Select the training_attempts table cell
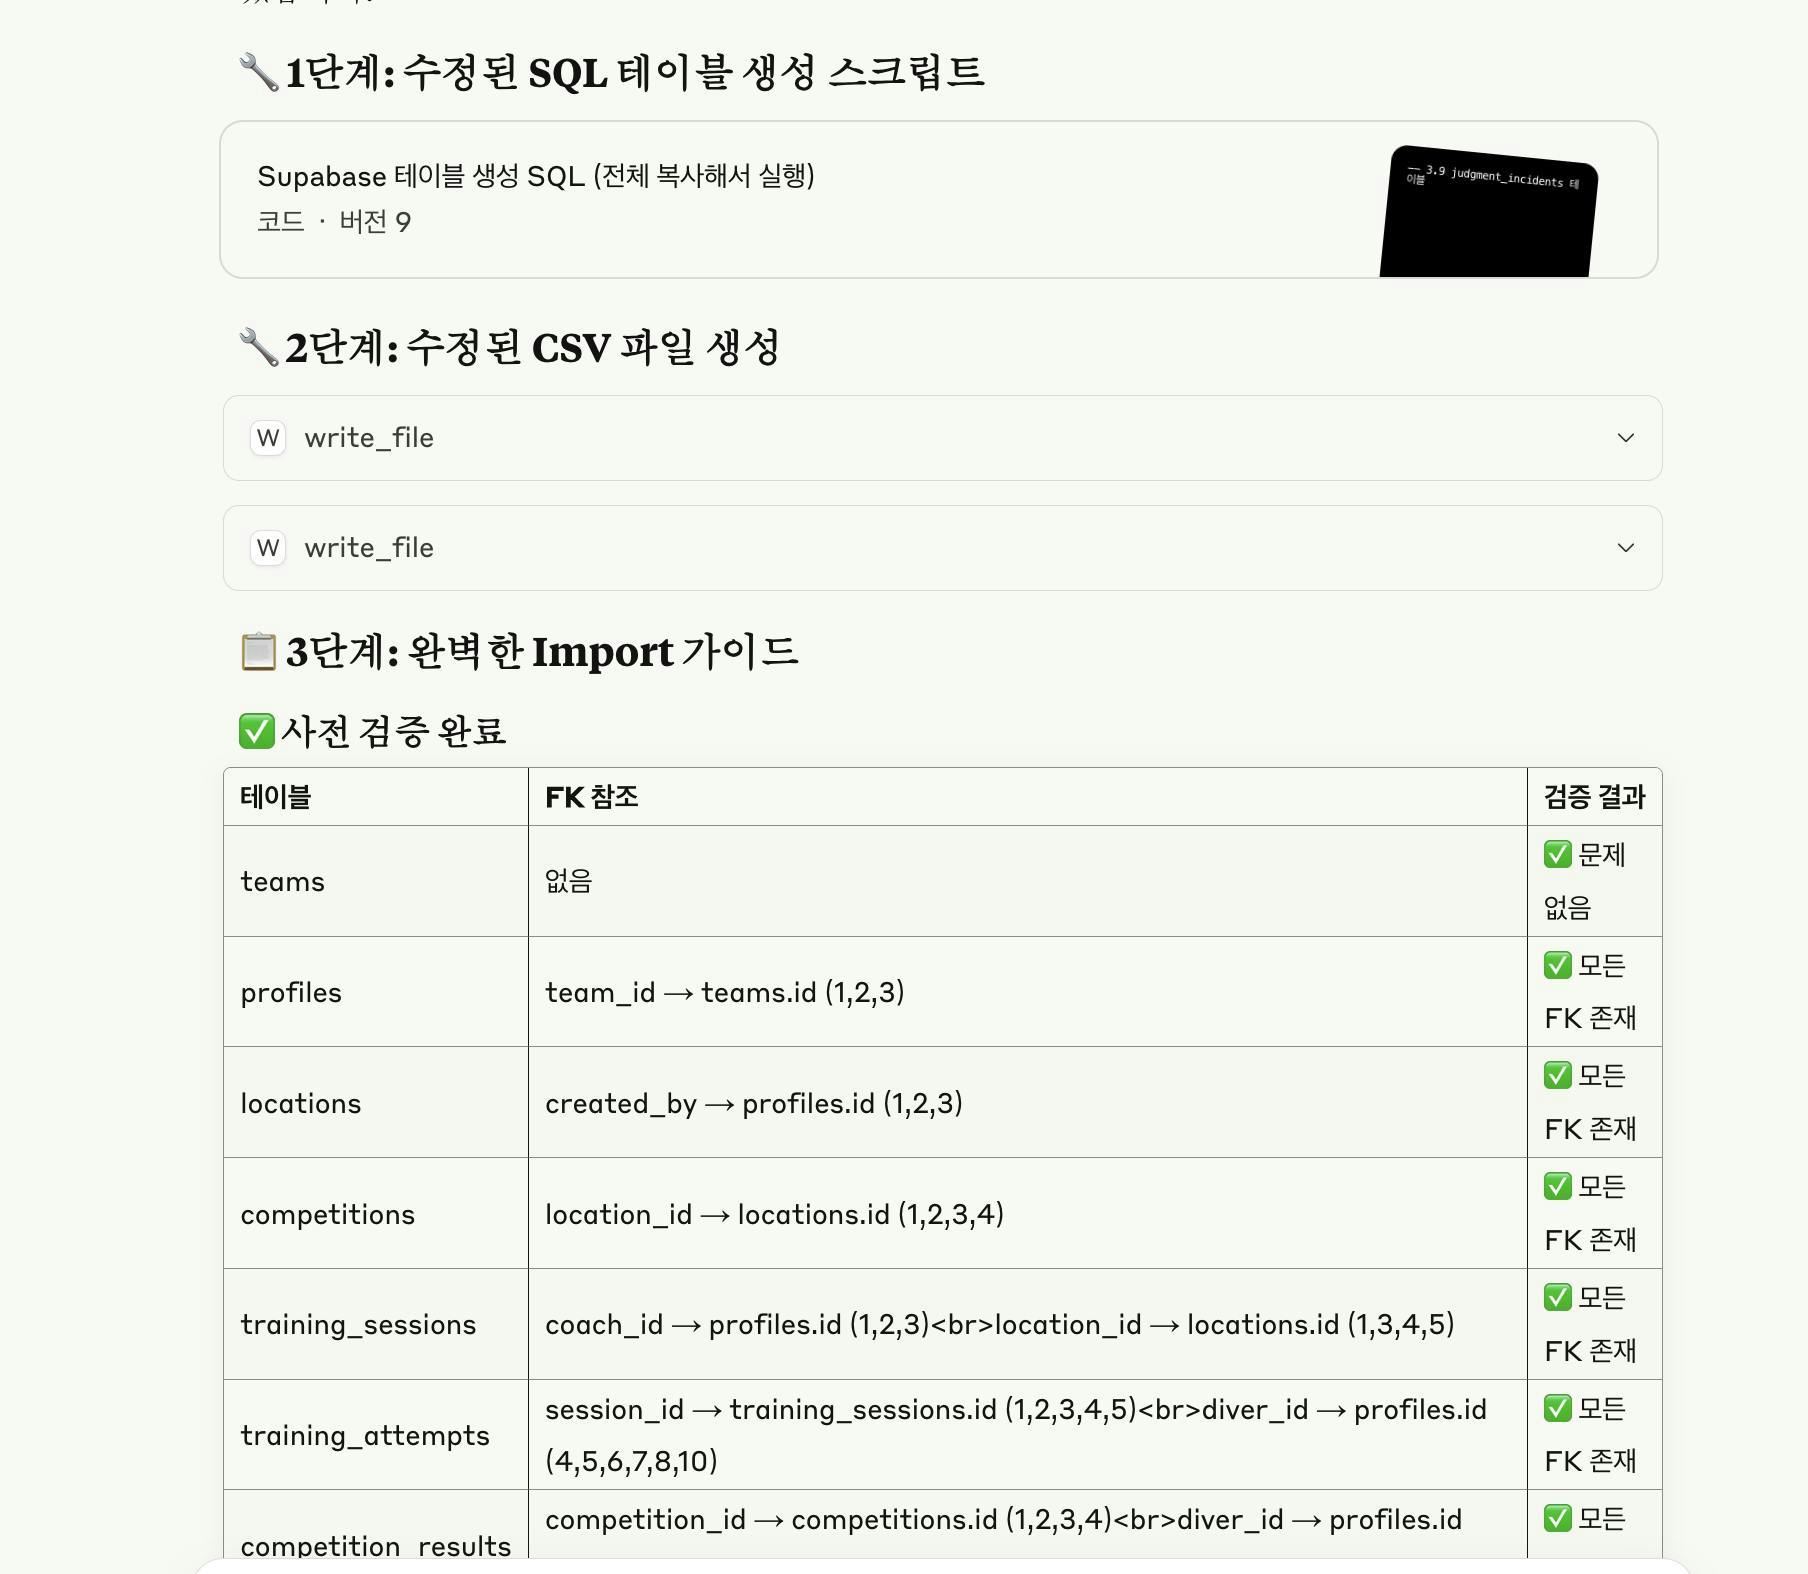The height and width of the screenshot is (1574, 1808). [376, 1435]
